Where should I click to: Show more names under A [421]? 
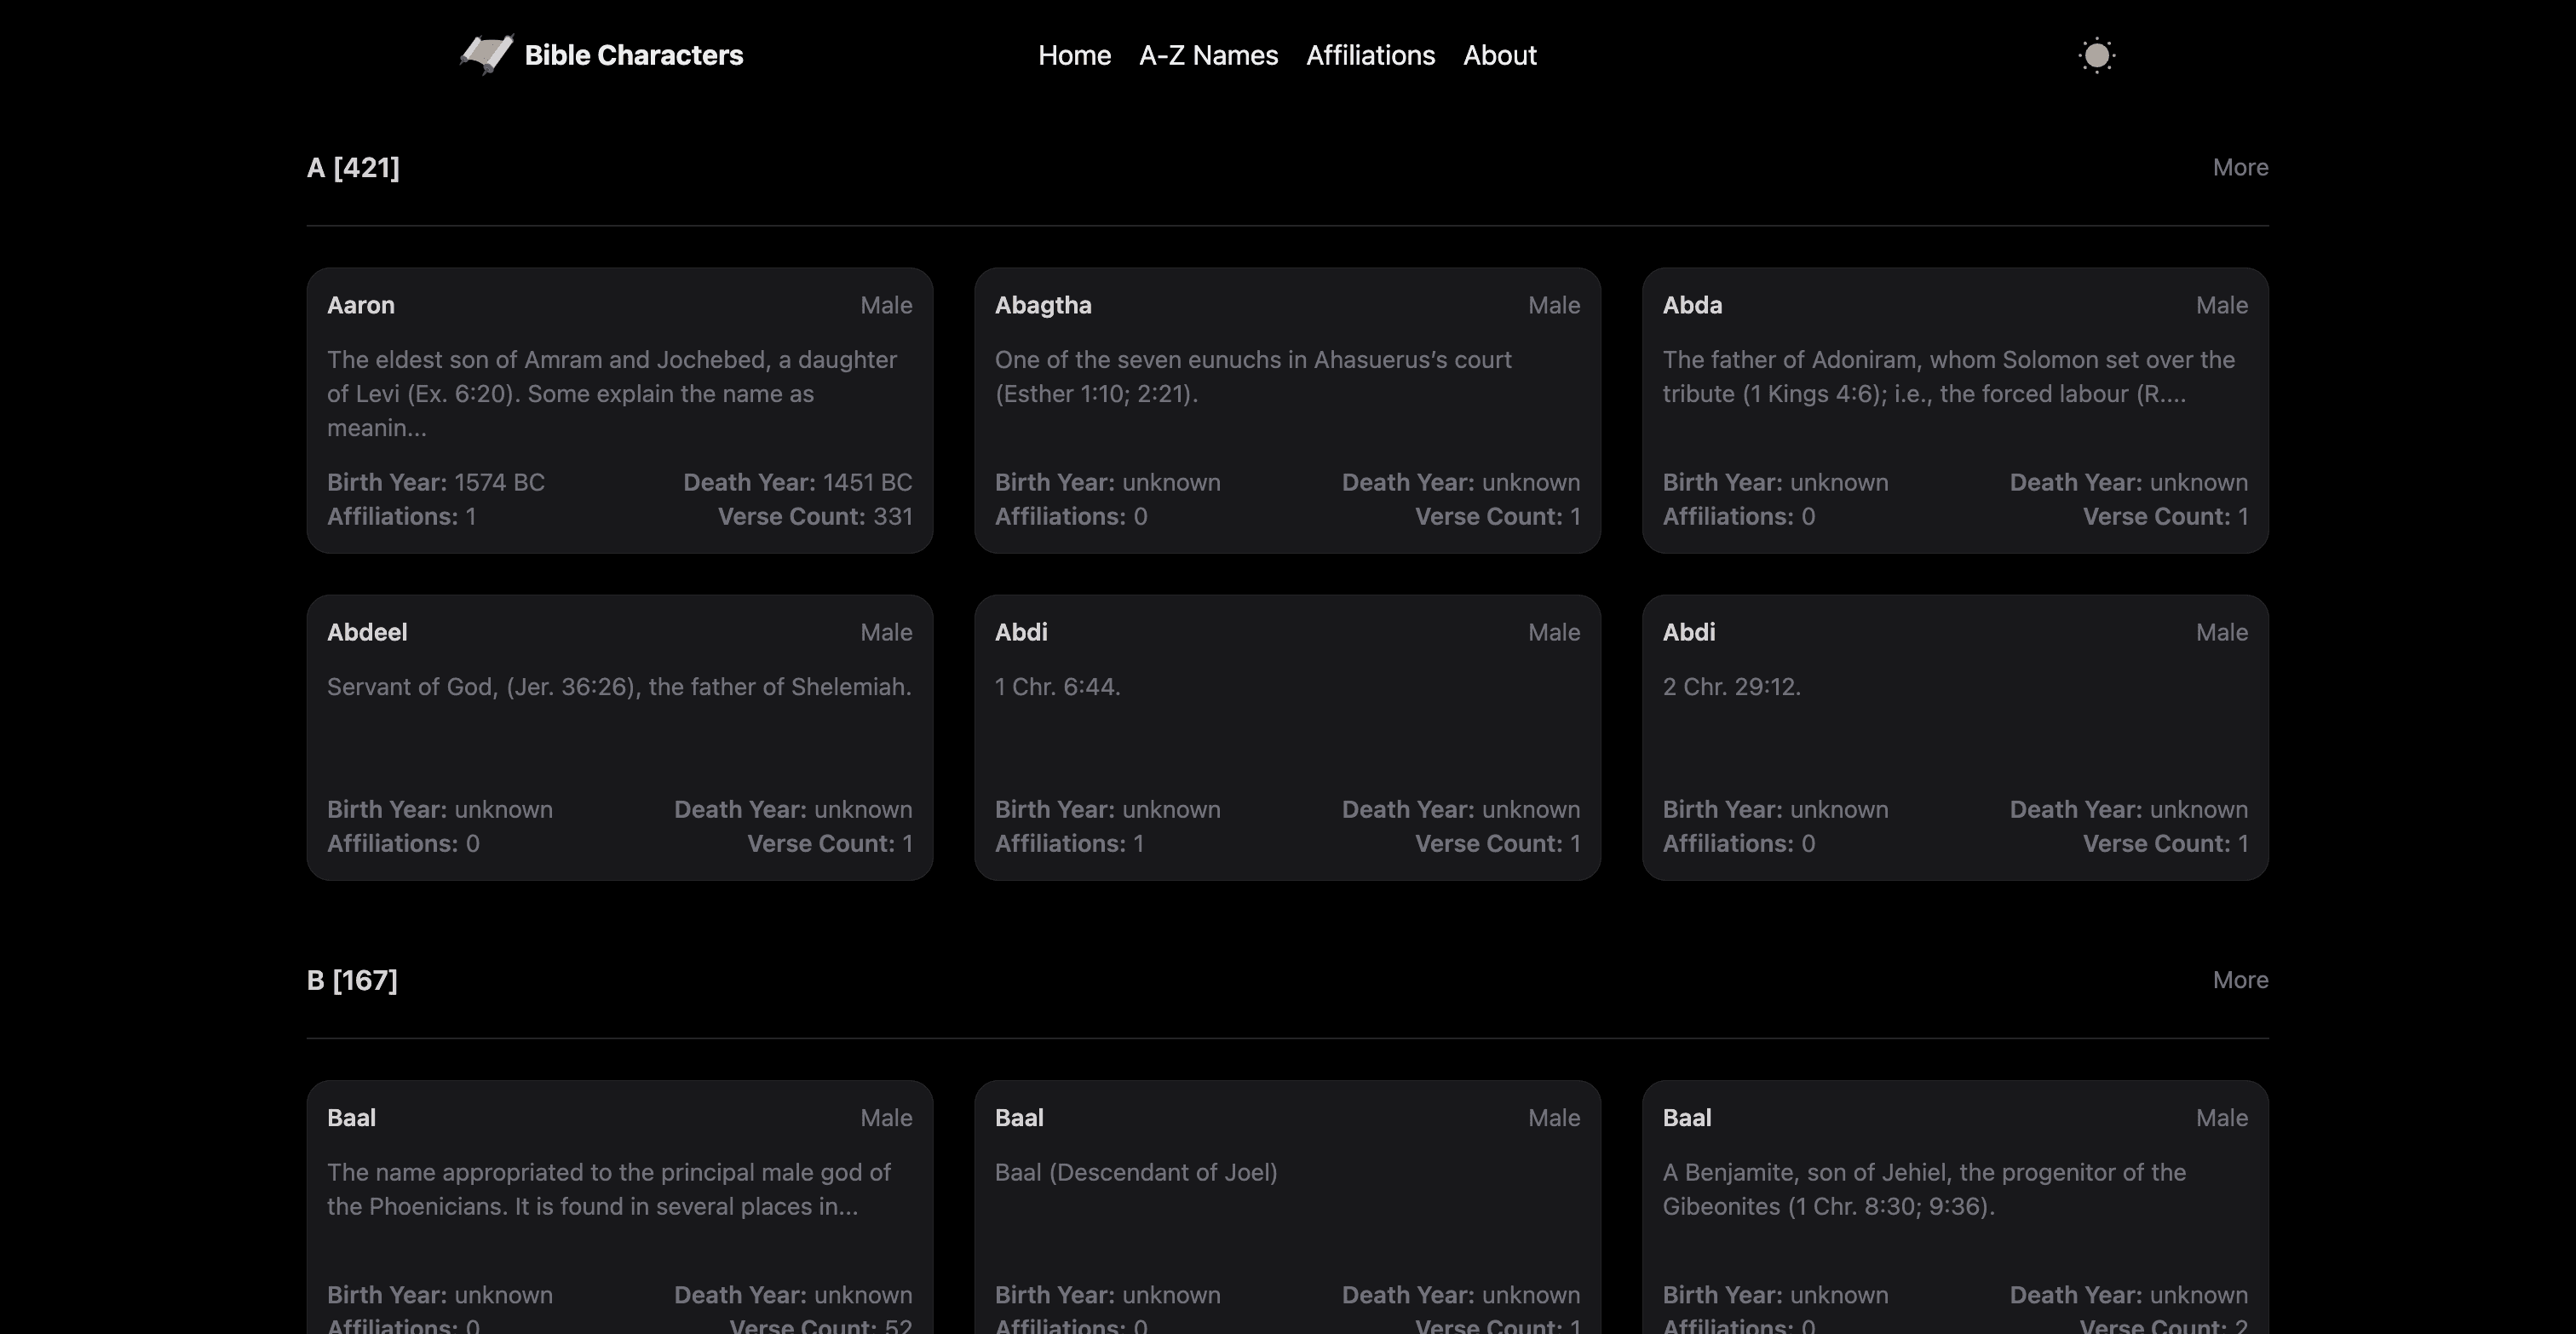pyautogui.click(x=2240, y=167)
